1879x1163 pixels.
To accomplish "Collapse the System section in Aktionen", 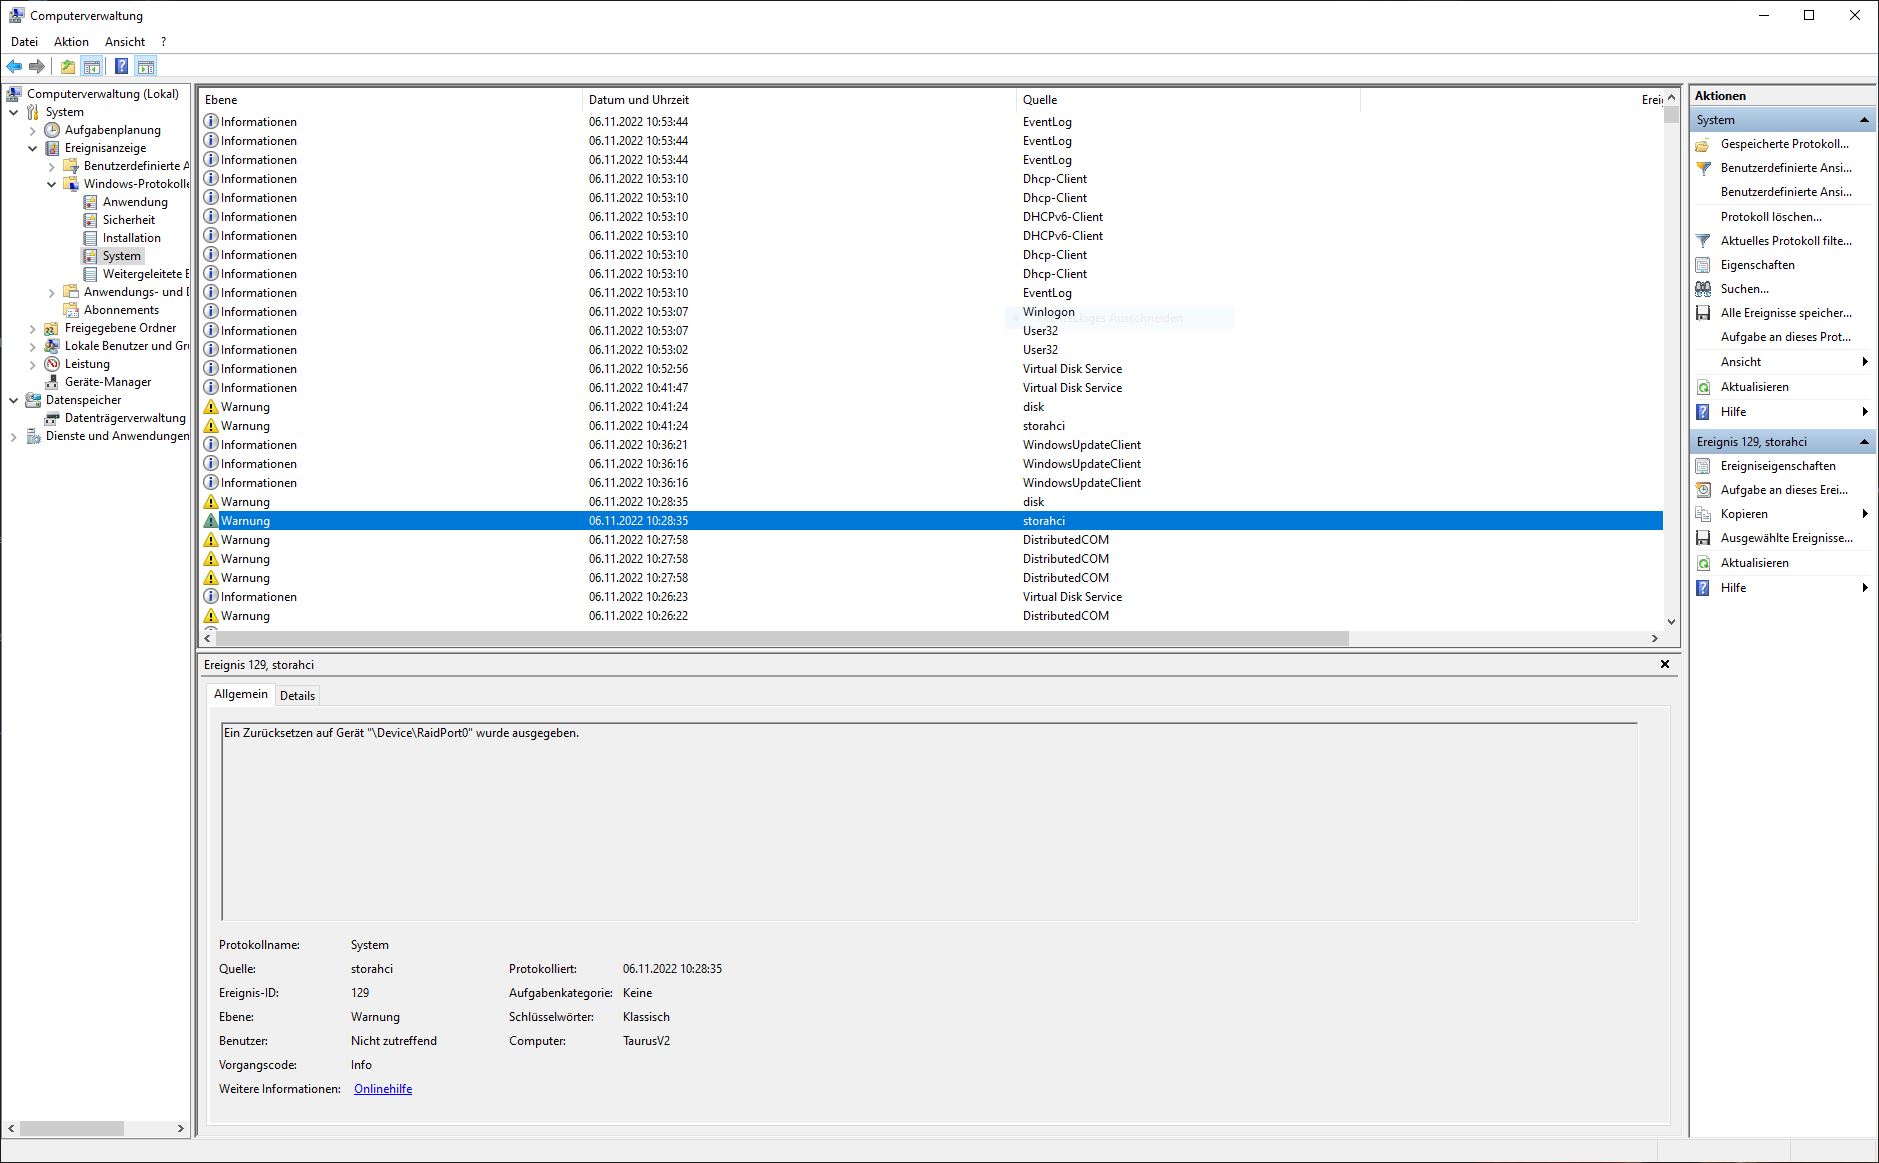I will coord(1864,120).
